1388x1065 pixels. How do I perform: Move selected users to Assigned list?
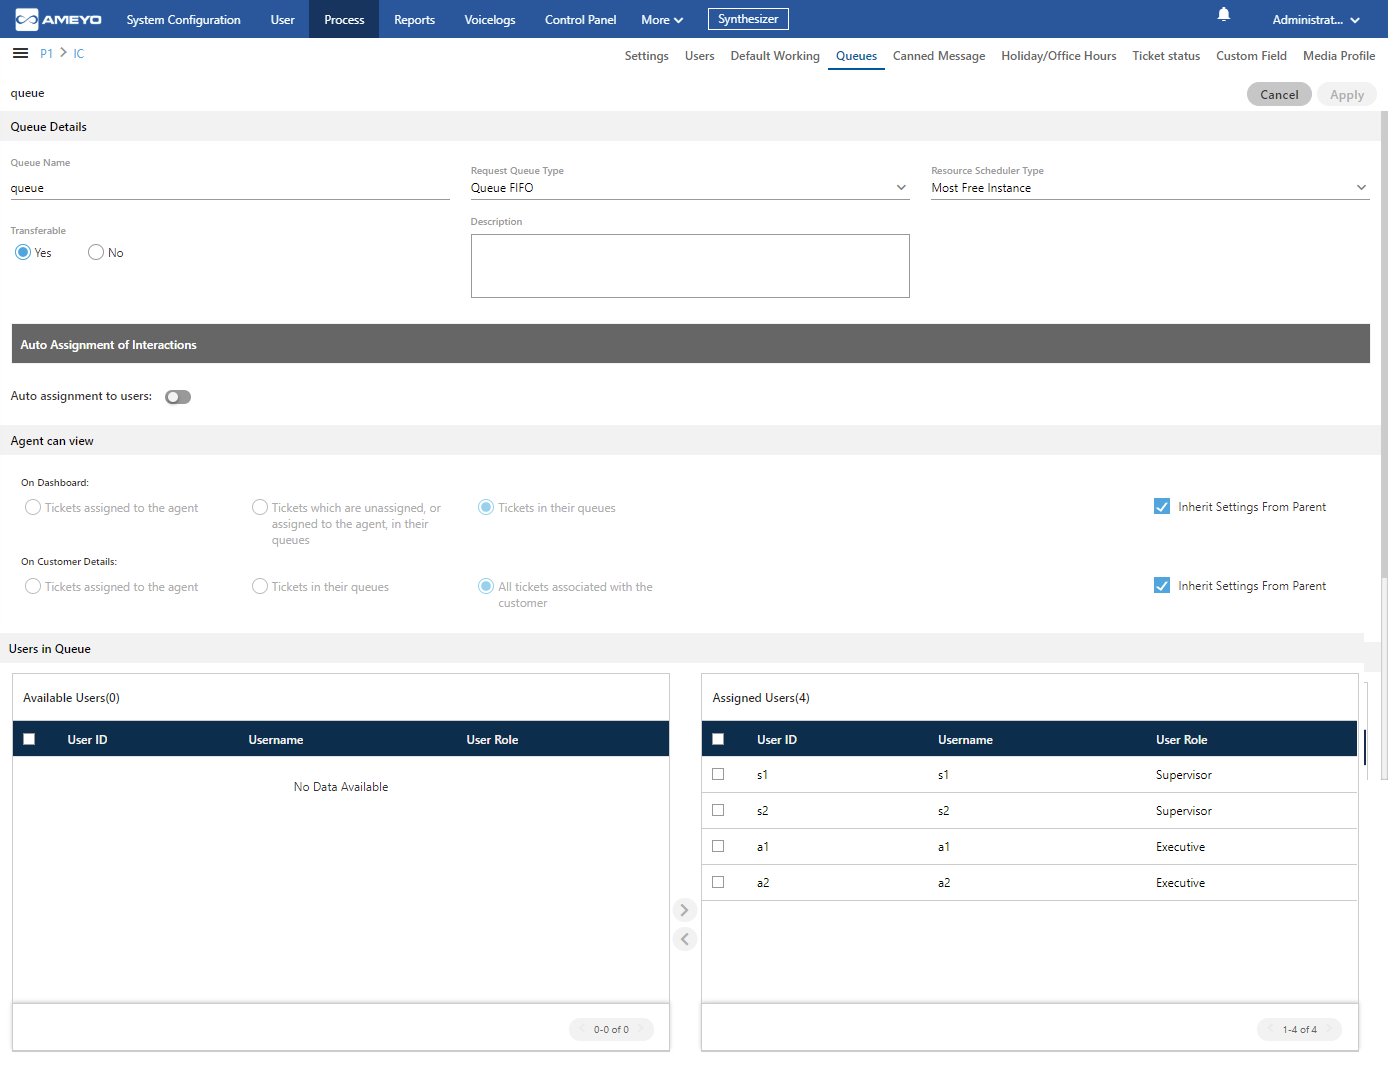(x=684, y=910)
